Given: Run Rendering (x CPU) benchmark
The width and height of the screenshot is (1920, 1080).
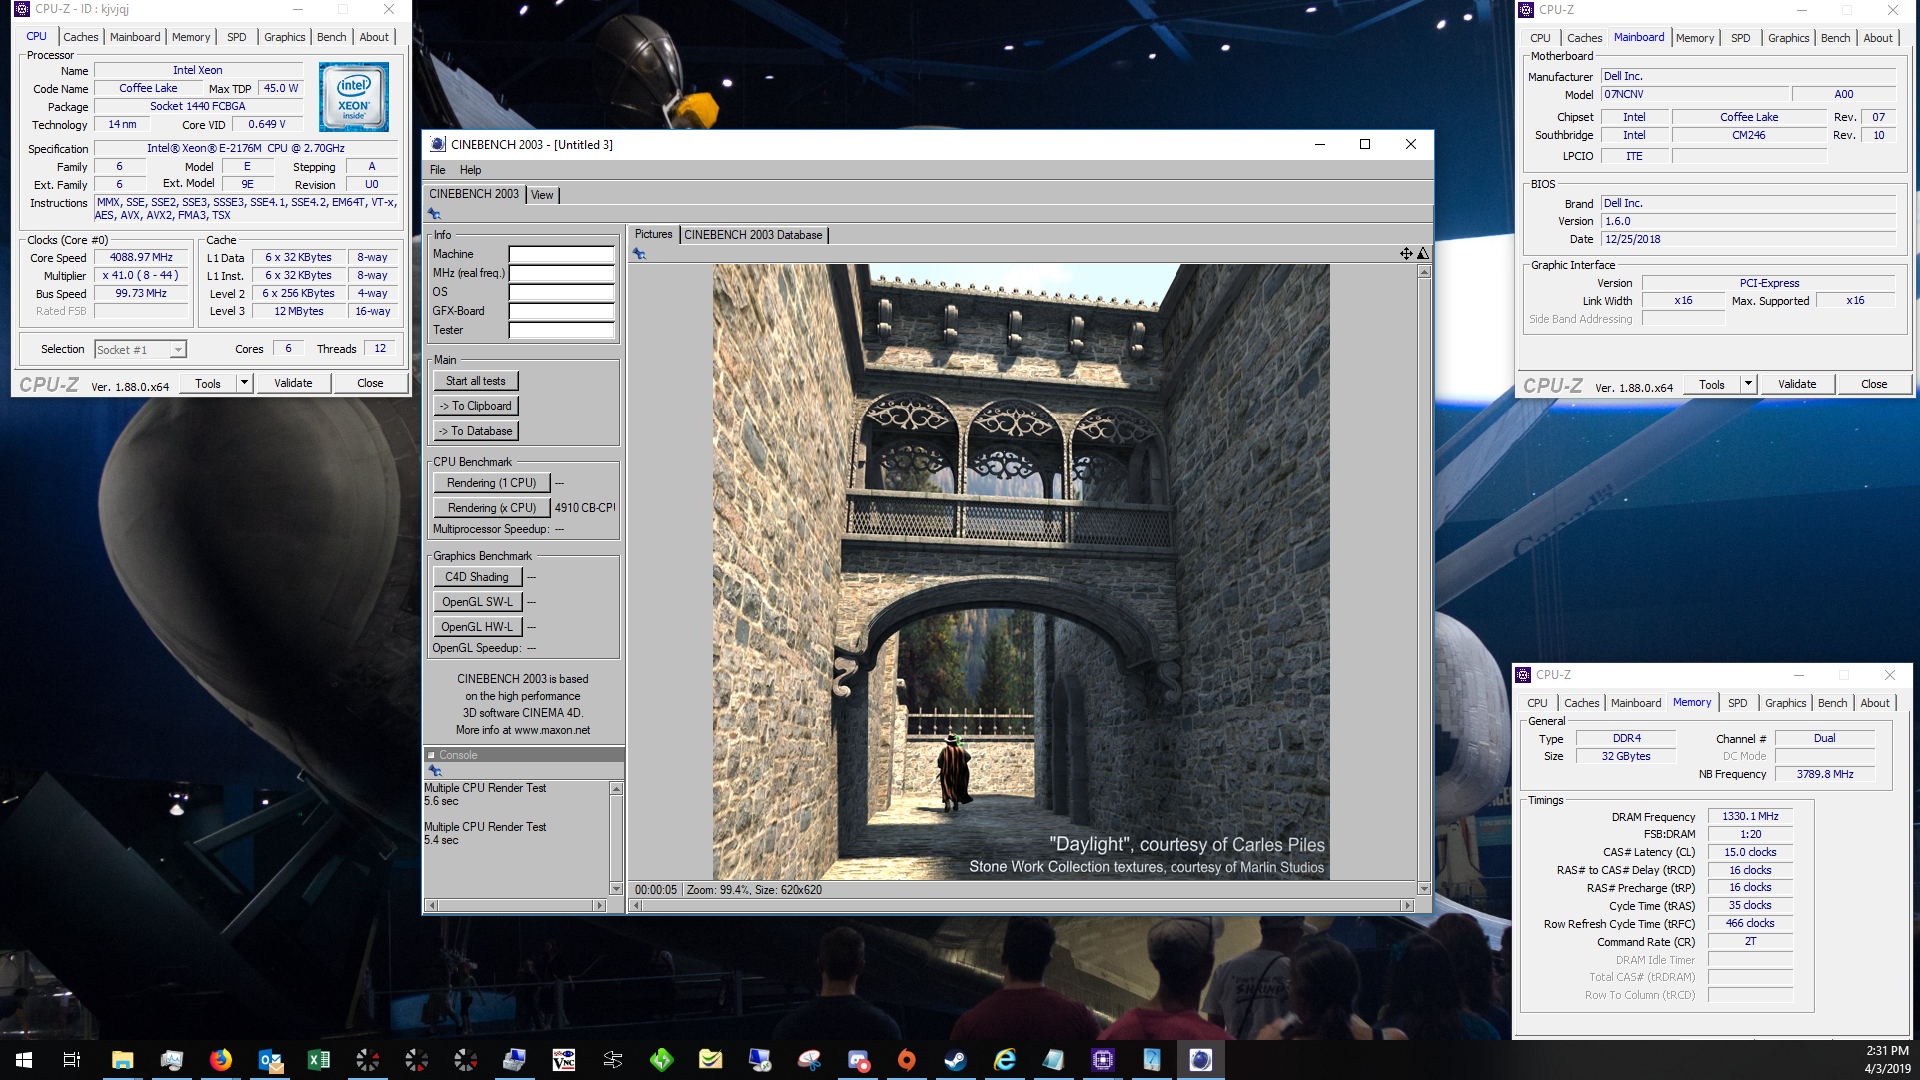Looking at the screenshot, I should coord(491,508).
